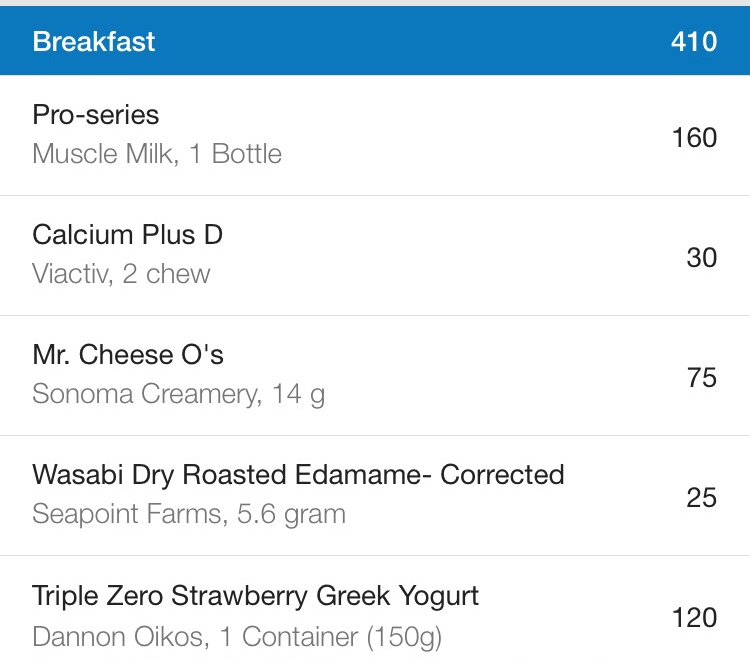
Task: Select Sonoma Creamery 14 g serving text
Action: click(178, 395)
